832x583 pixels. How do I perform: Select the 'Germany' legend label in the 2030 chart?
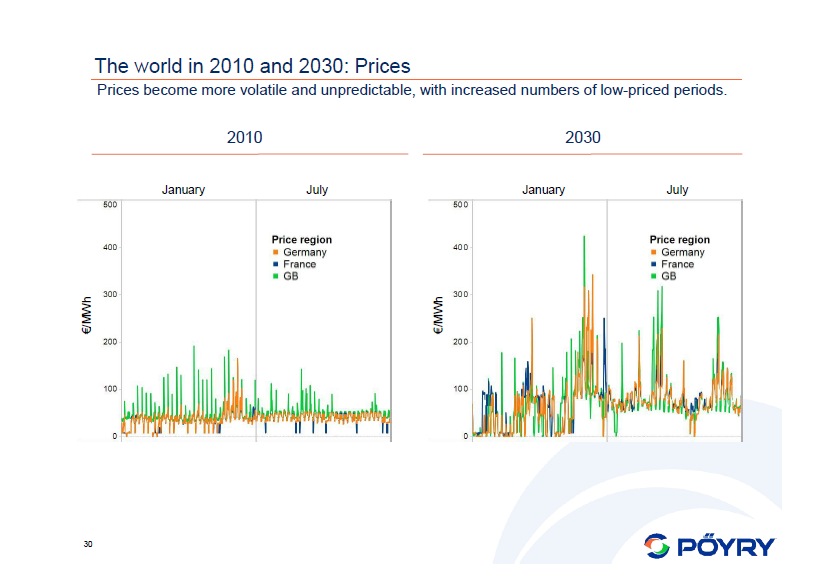pyautogui.click(x=682, y=252)
